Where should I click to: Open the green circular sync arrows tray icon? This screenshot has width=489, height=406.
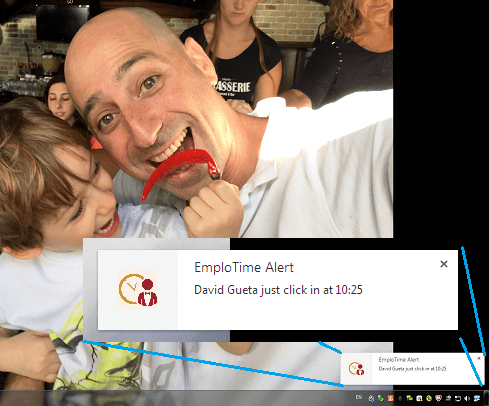[429, 398]
